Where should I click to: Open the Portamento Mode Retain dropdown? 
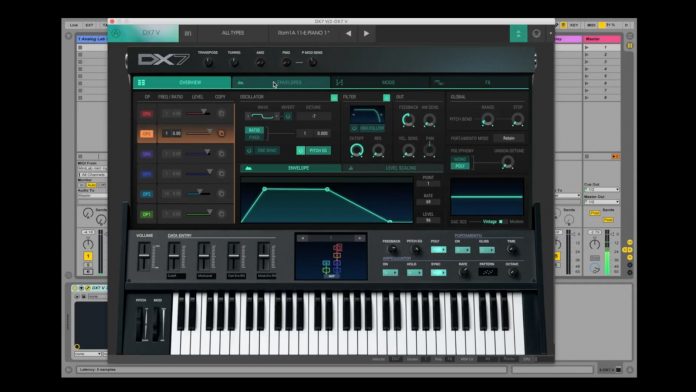pos(509,139)
